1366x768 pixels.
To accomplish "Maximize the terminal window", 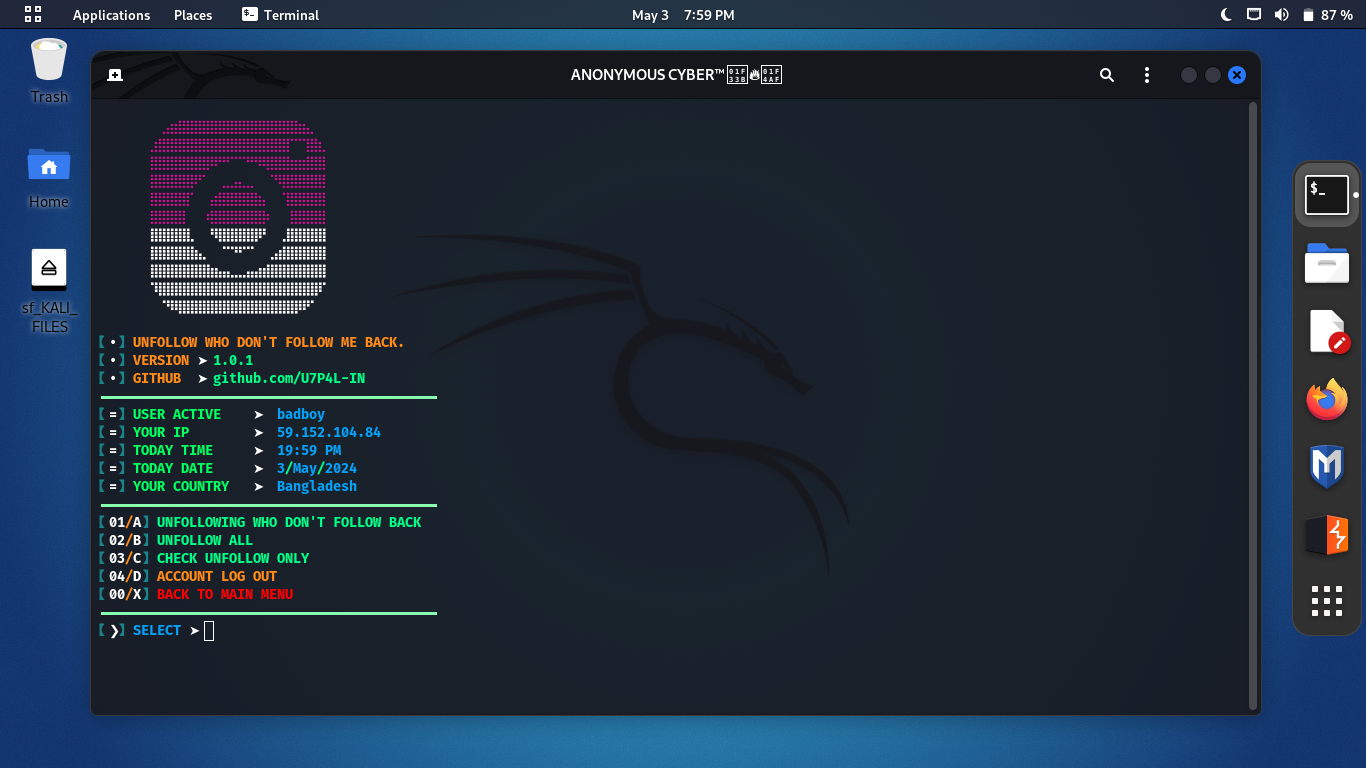I will click(1213, 75).
